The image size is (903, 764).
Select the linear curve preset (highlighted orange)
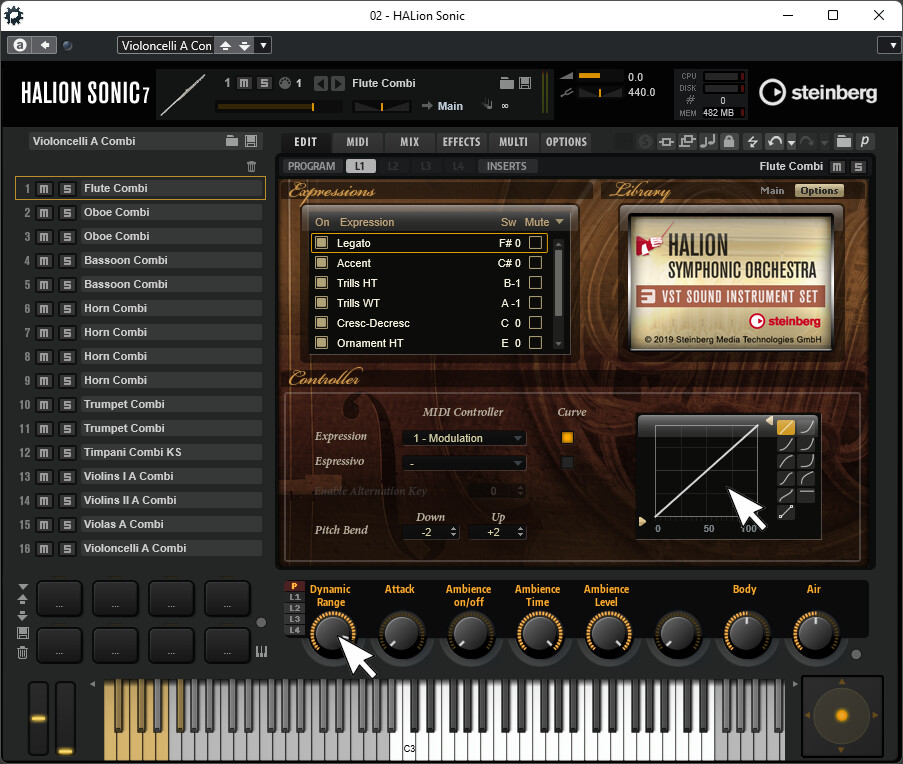tap(786, 427)
